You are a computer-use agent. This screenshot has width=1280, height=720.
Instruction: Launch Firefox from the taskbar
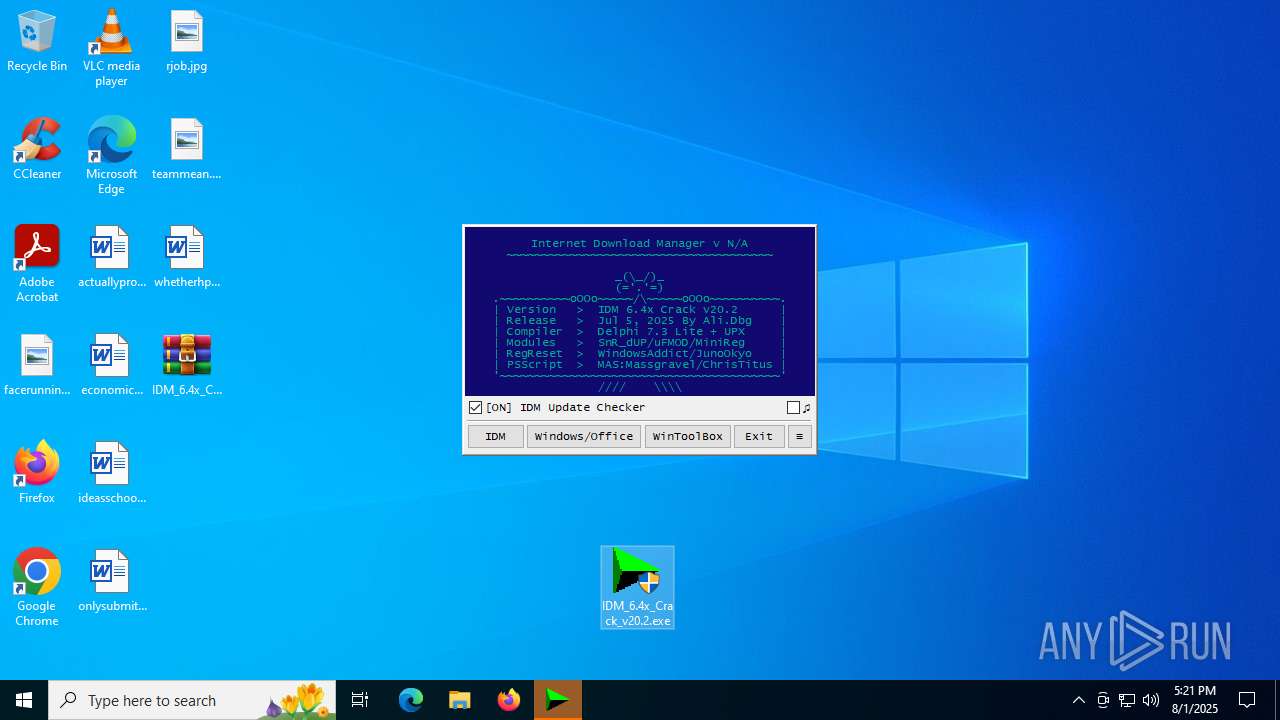point(509,700)
